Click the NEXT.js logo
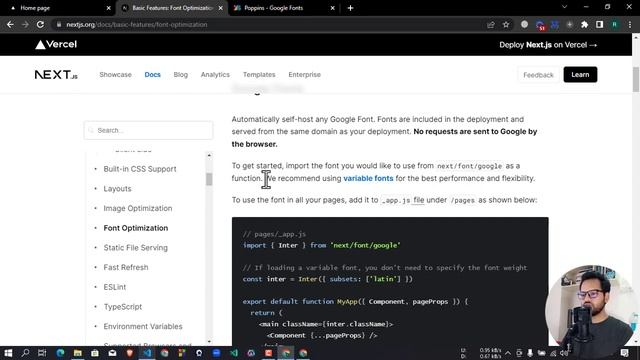This screenshot has width=640, height=360. pos(56,75)
